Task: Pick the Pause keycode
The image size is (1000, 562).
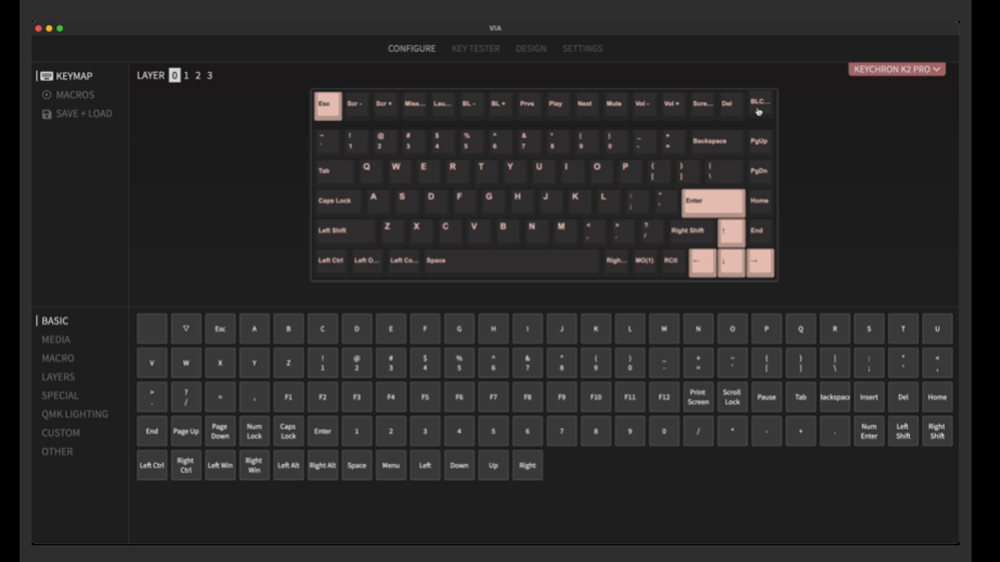Action: coord(767,397)
